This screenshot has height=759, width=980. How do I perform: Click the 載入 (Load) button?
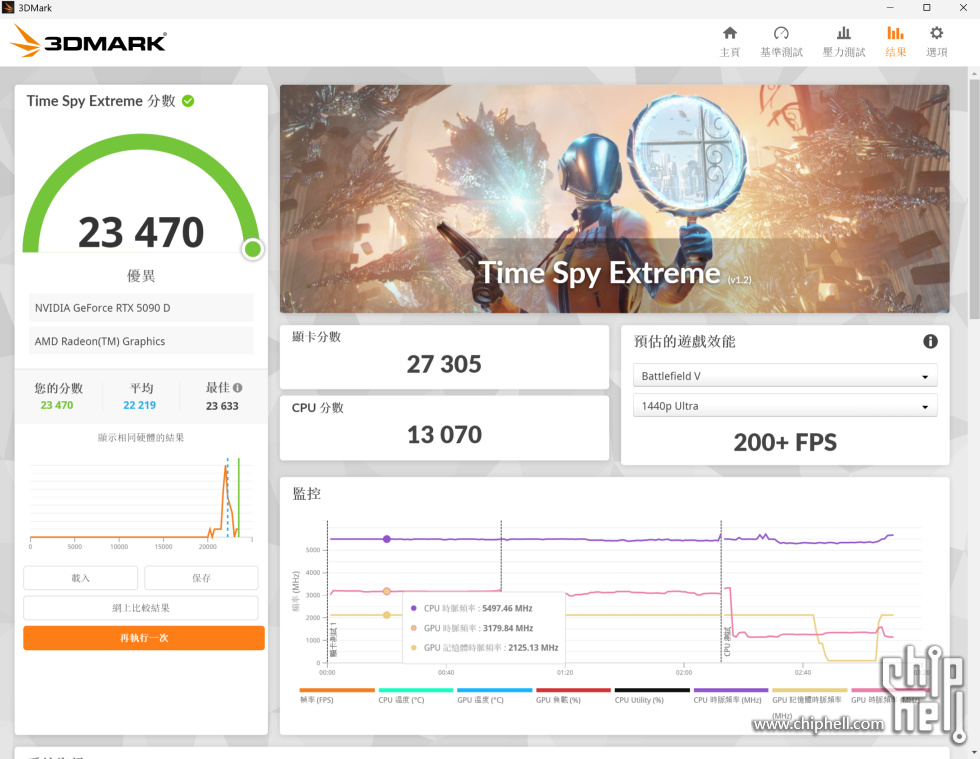click(81, 578)
